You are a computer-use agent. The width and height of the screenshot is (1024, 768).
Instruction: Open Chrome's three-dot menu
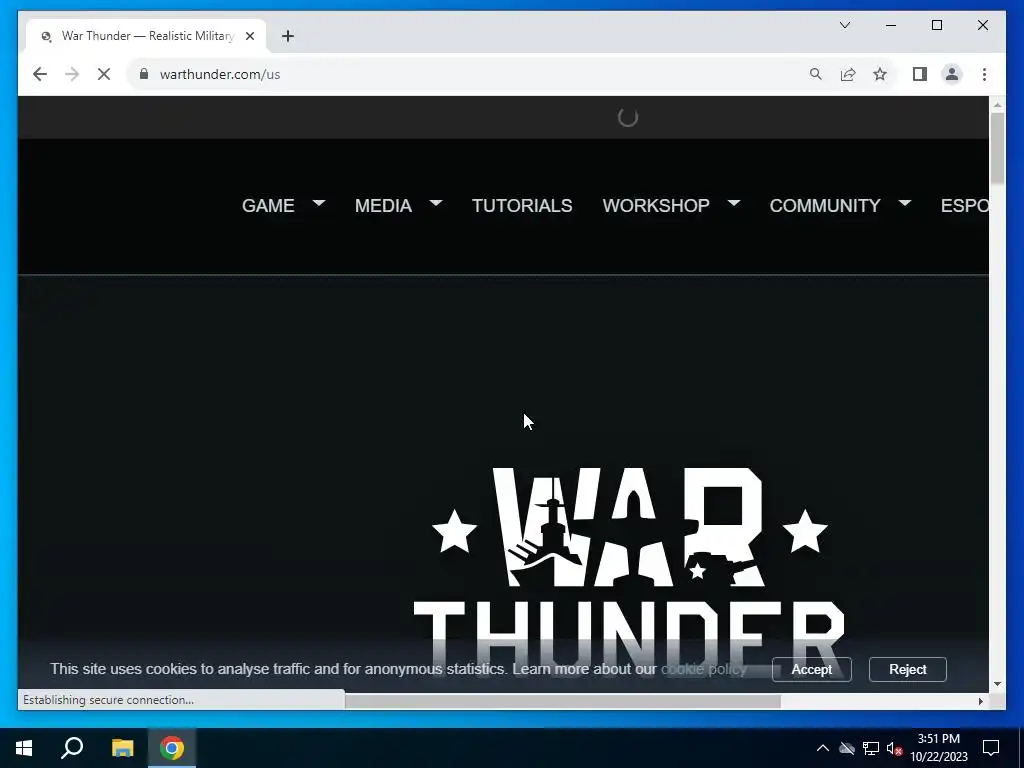(984, 74)
